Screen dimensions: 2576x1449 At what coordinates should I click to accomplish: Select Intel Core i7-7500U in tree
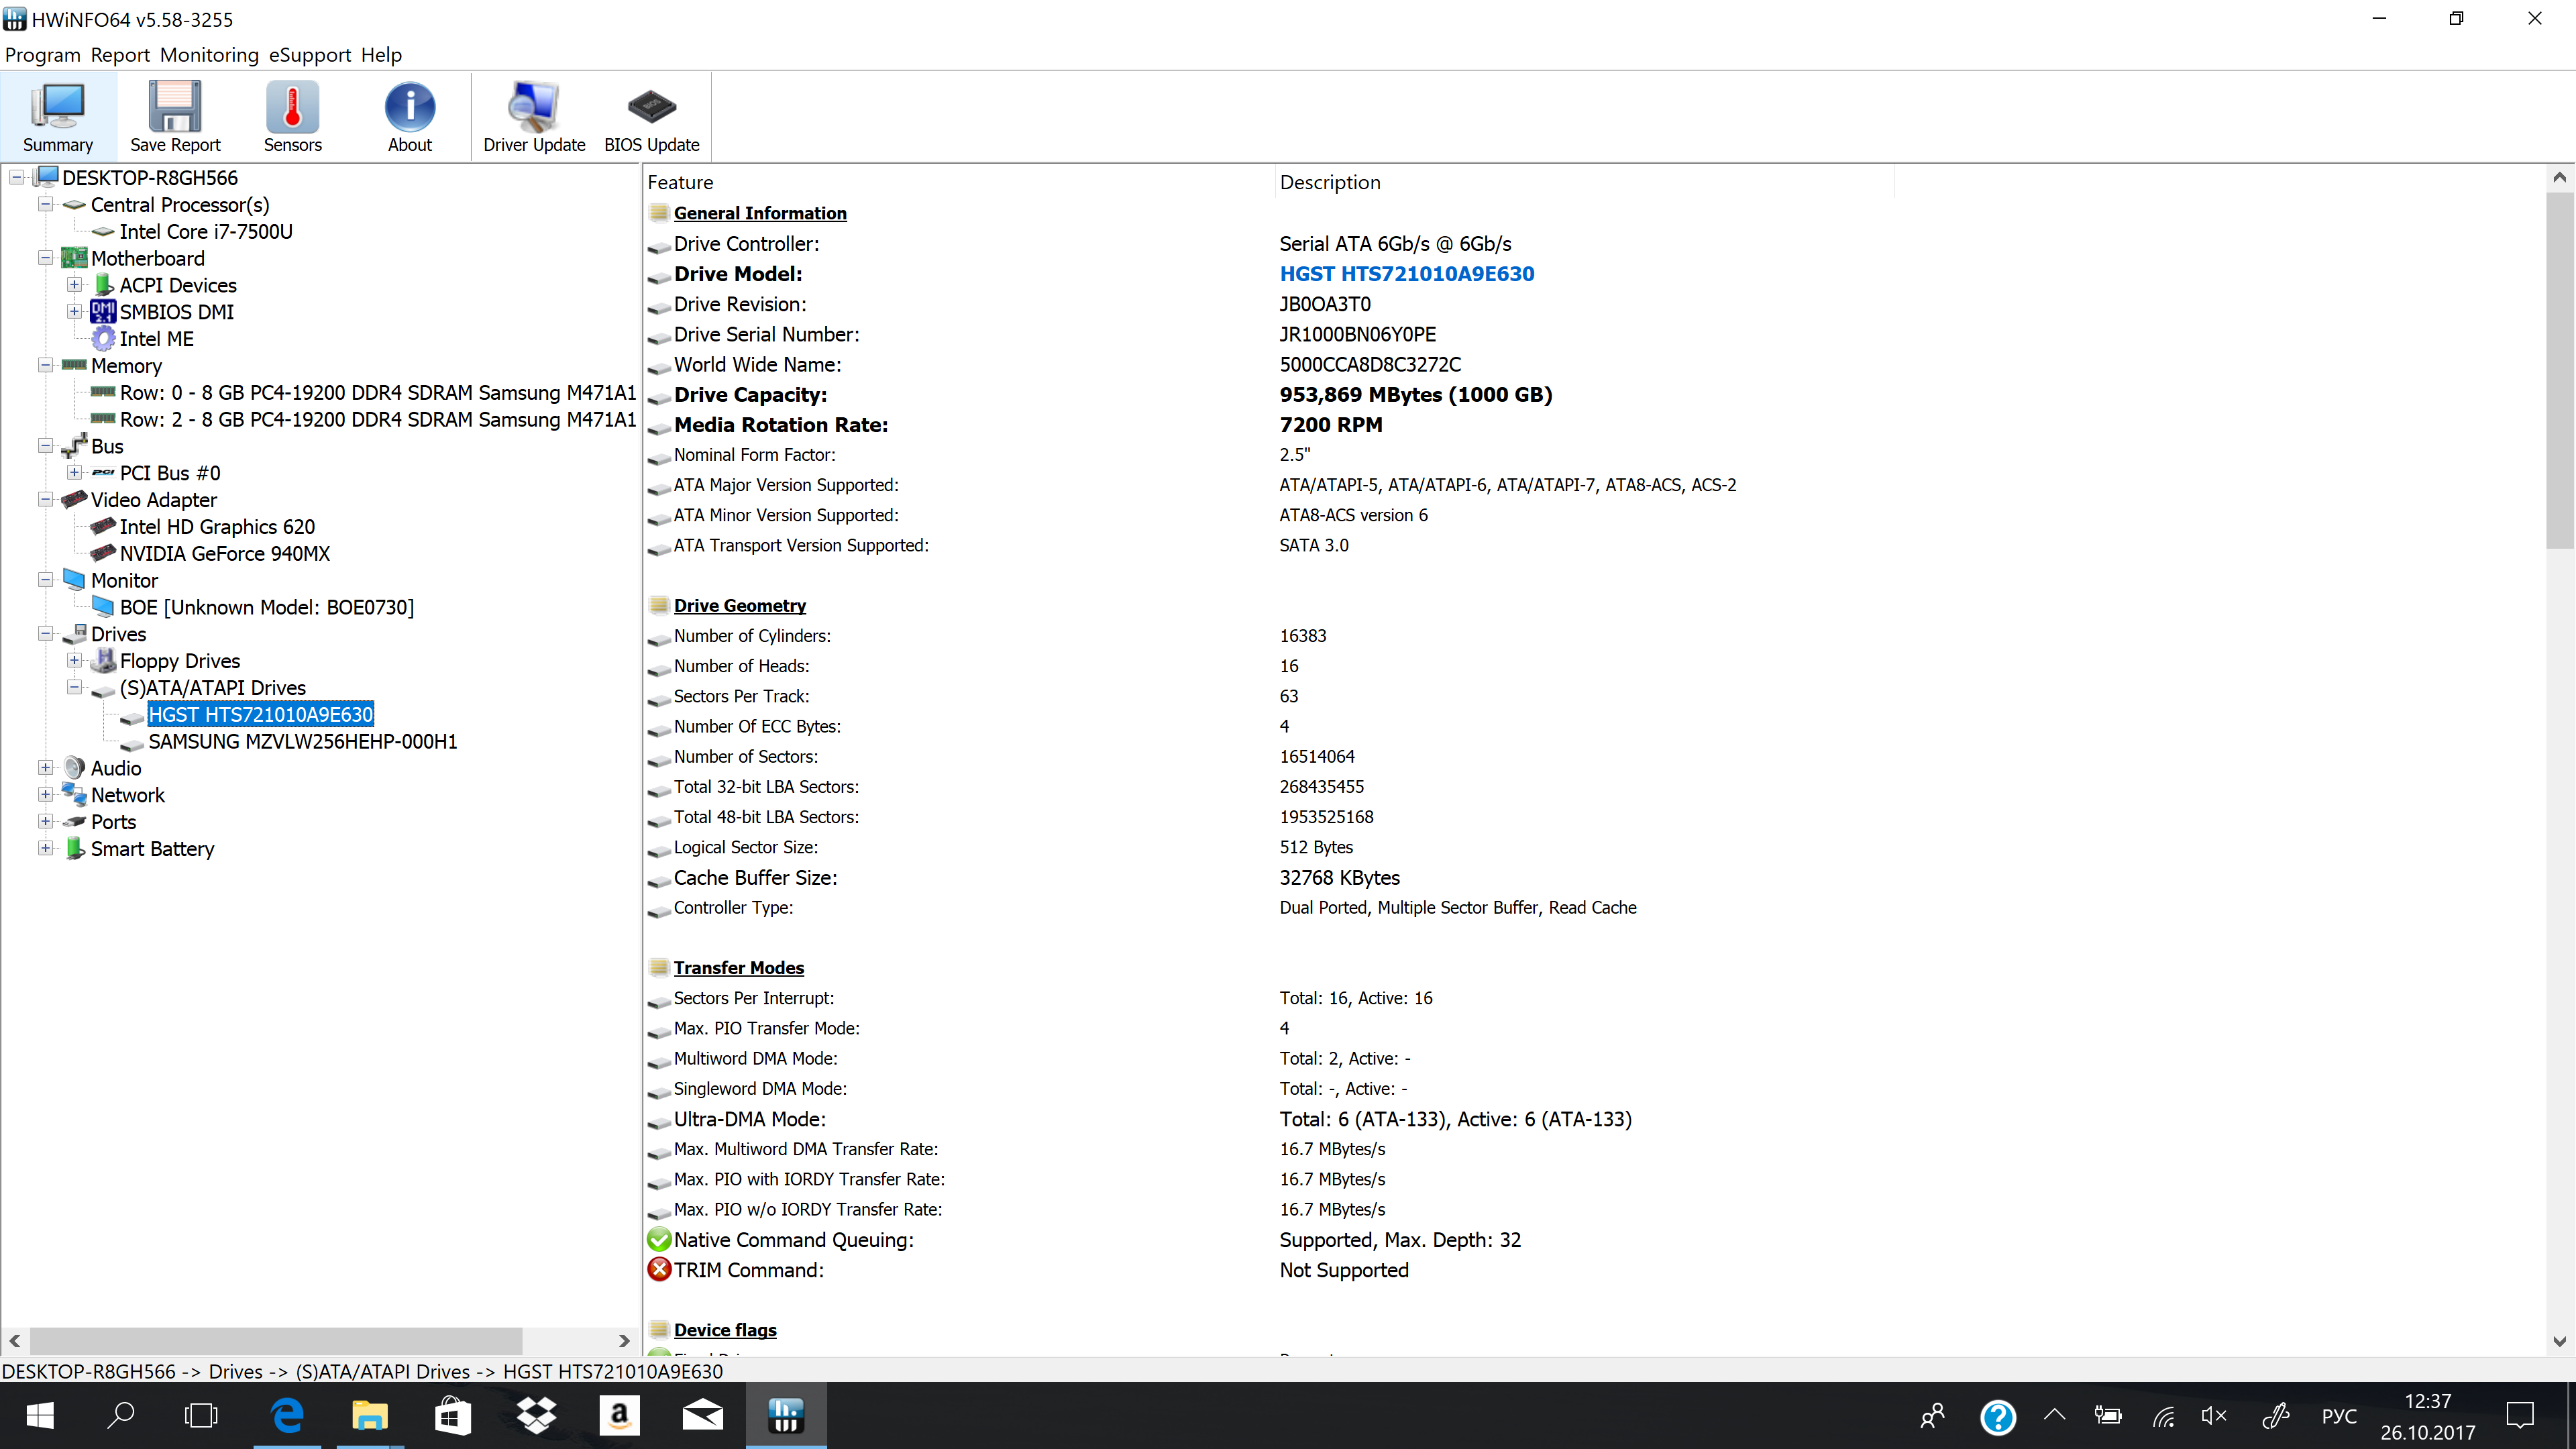click(x=206, y=231)
